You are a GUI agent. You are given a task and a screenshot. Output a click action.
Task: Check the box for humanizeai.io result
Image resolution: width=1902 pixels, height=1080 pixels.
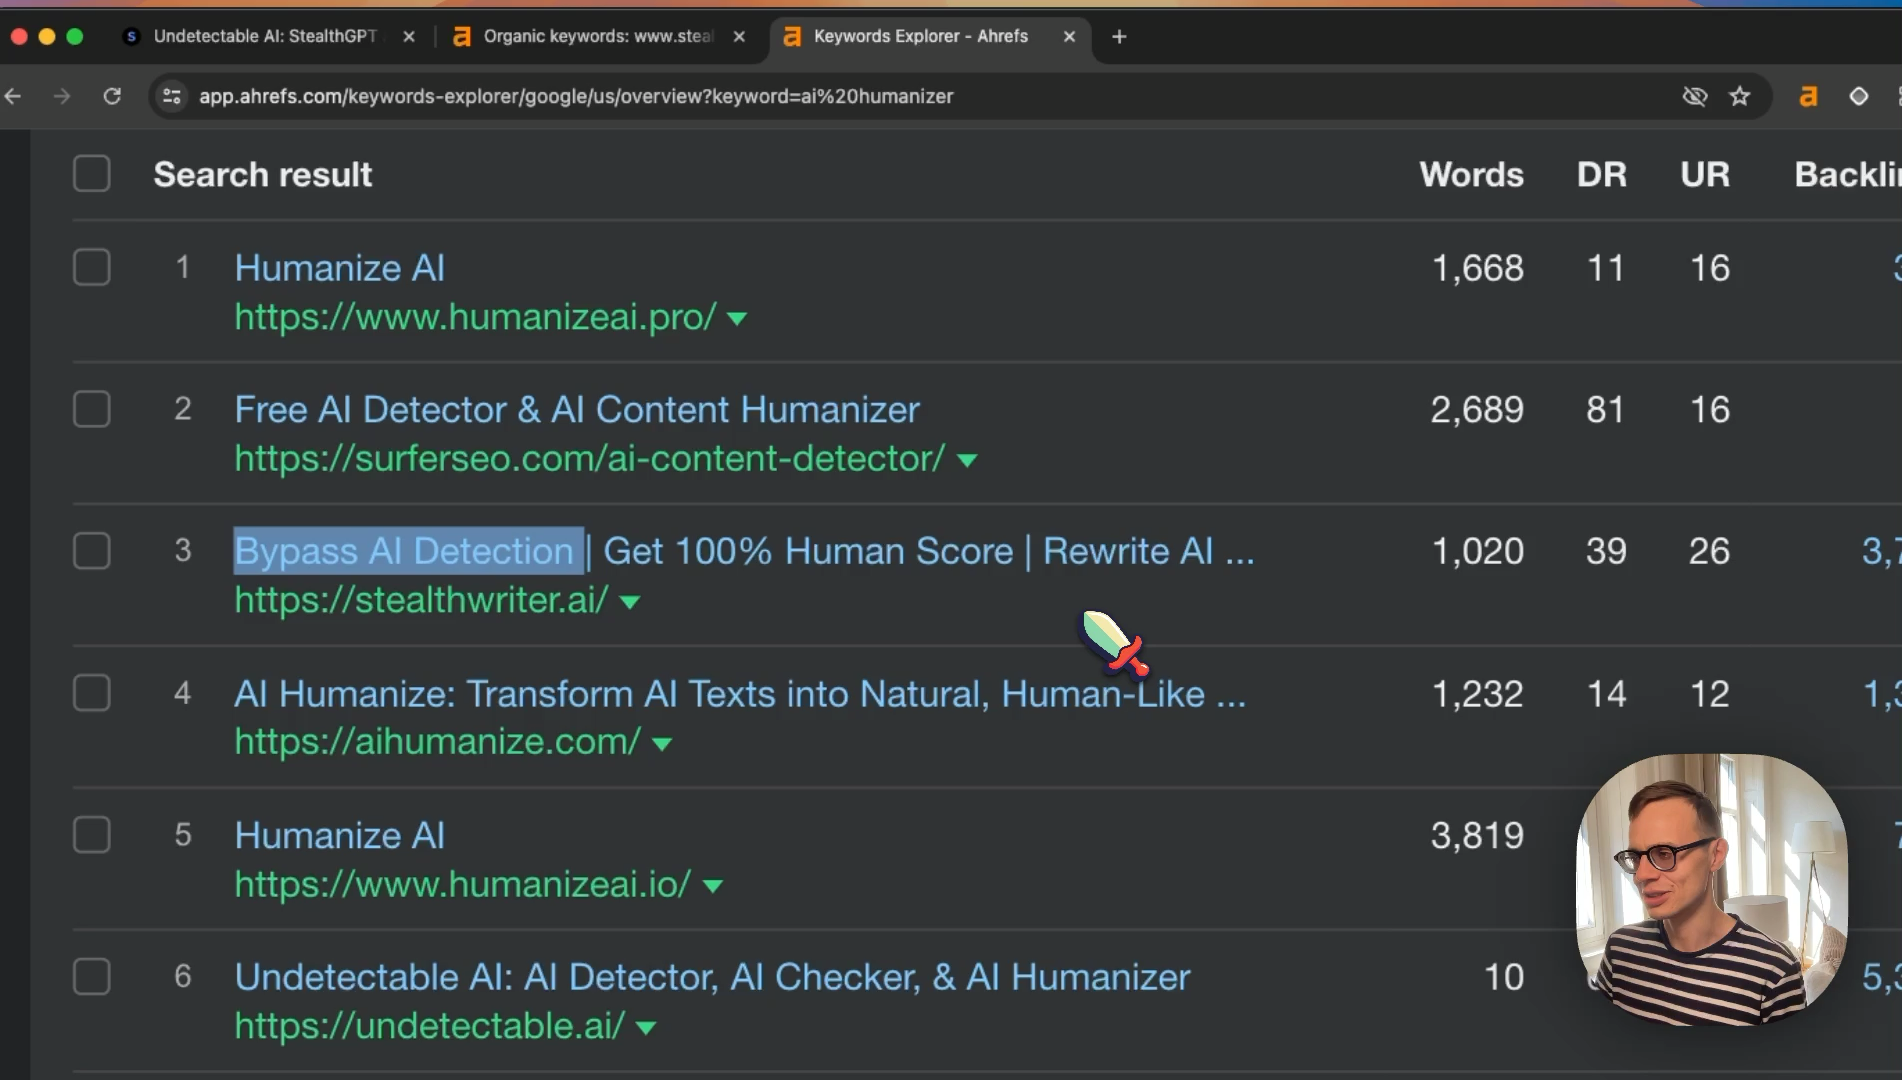coord(92,835)
